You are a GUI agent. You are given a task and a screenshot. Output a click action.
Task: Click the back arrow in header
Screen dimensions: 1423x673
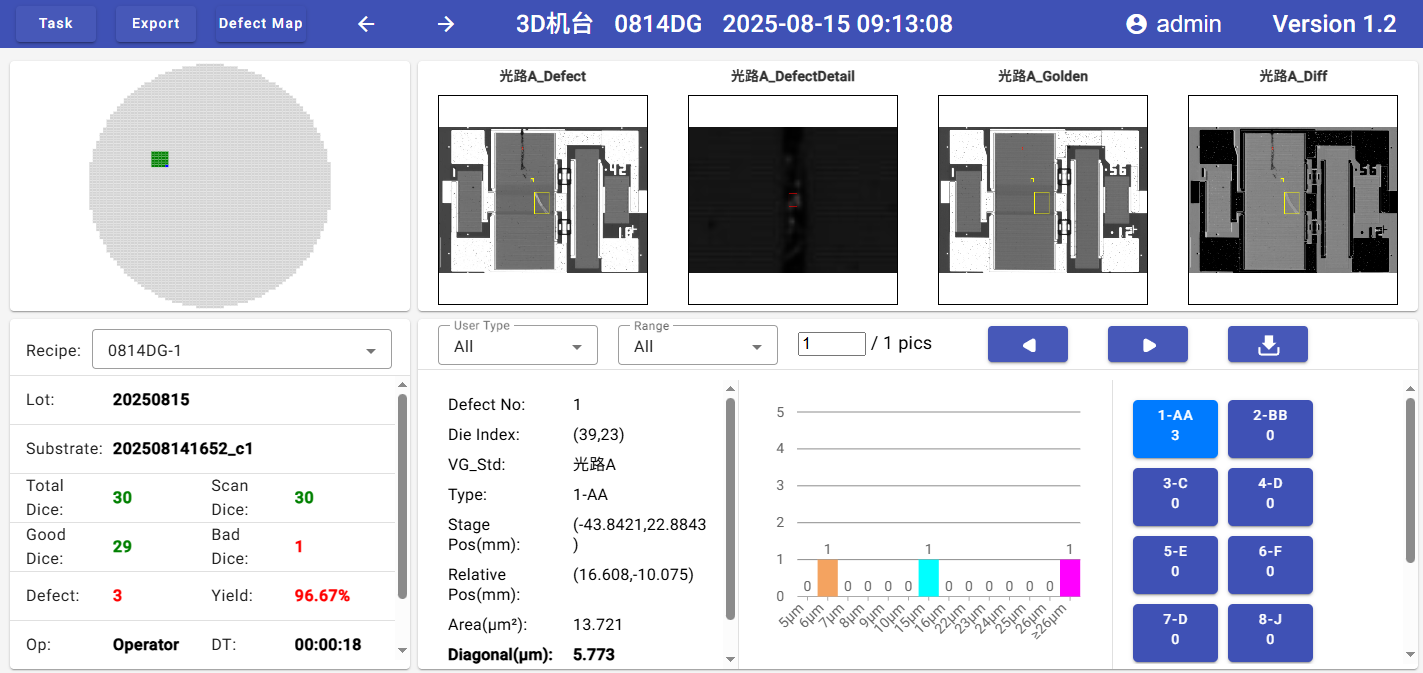(366, 24)
